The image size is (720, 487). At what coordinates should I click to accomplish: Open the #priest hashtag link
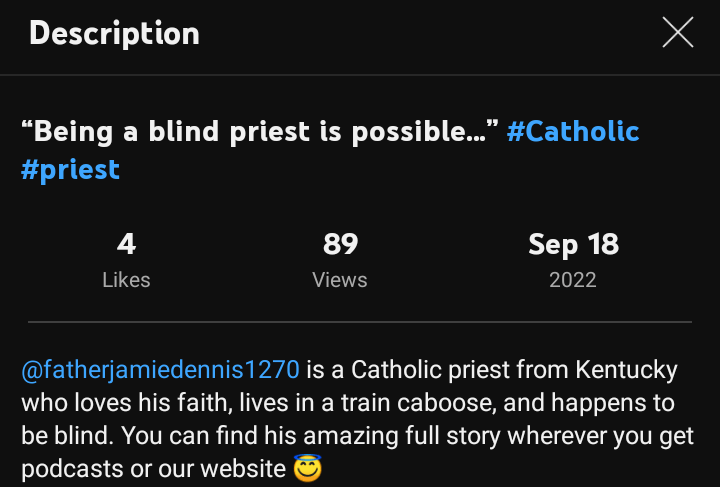pos(70,168)
